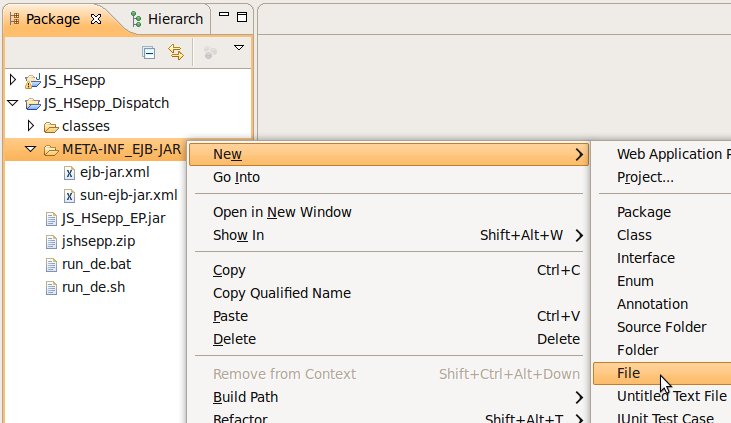
Task: Select Copy in the context menu
Action: pyautogui.click(x=229, y=270)
